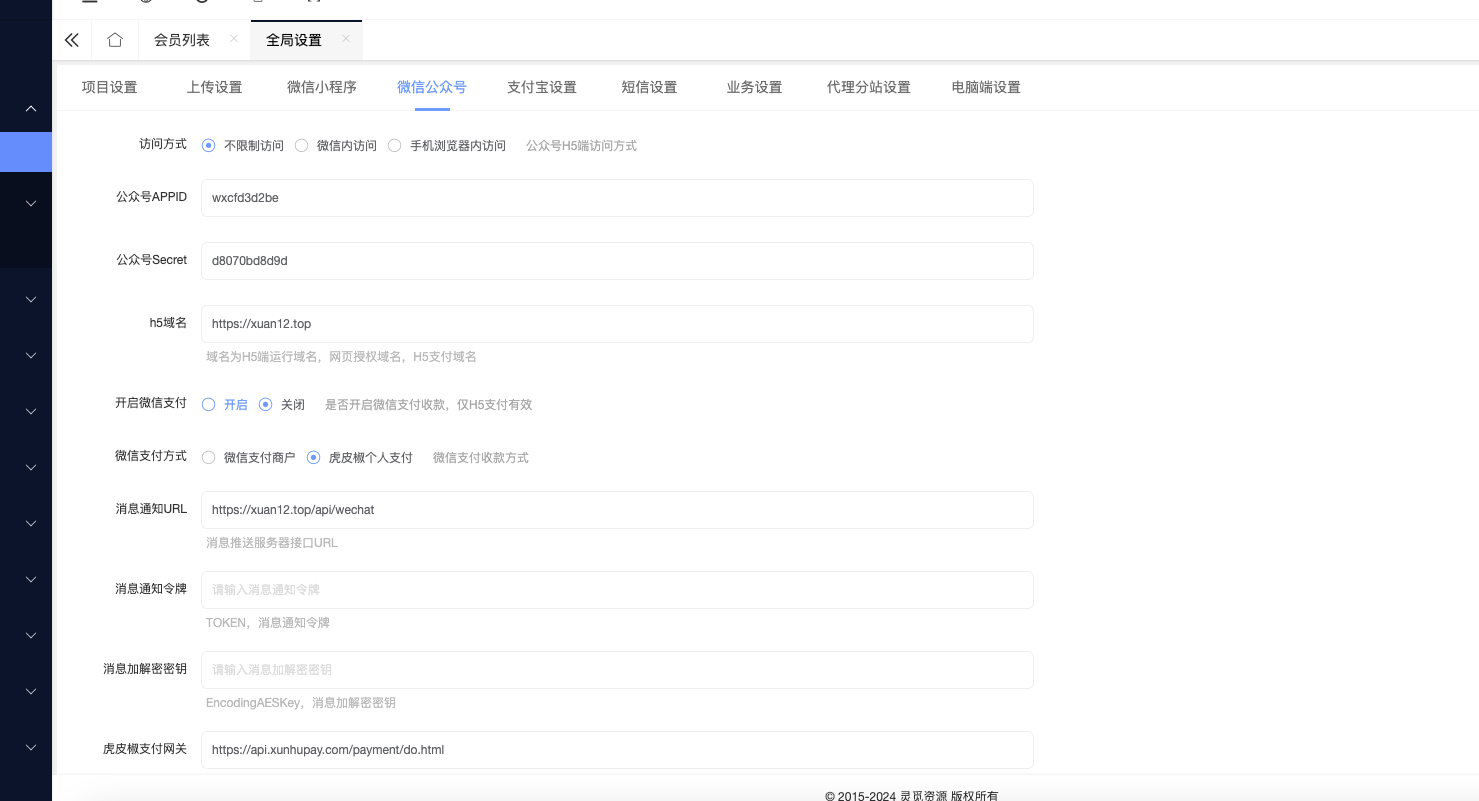This screenshot has width=1479, height=801.
Task: Switch to the 支付宝设置 settings tab
Action: point(541,87)
